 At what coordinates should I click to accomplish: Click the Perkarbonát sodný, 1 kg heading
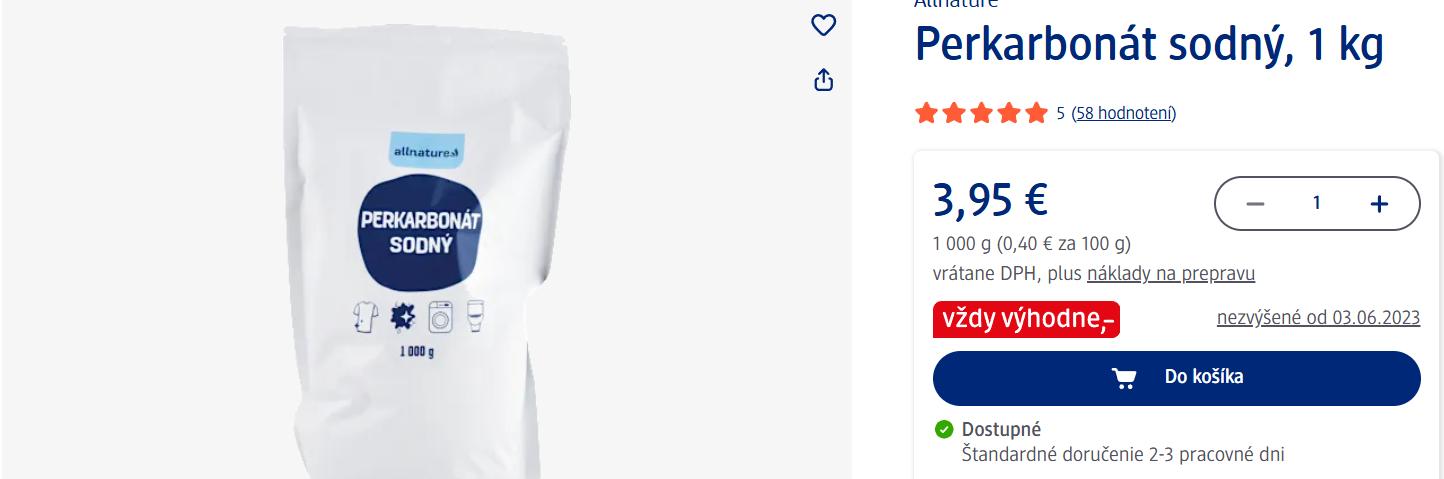[x=1149, y=45]
